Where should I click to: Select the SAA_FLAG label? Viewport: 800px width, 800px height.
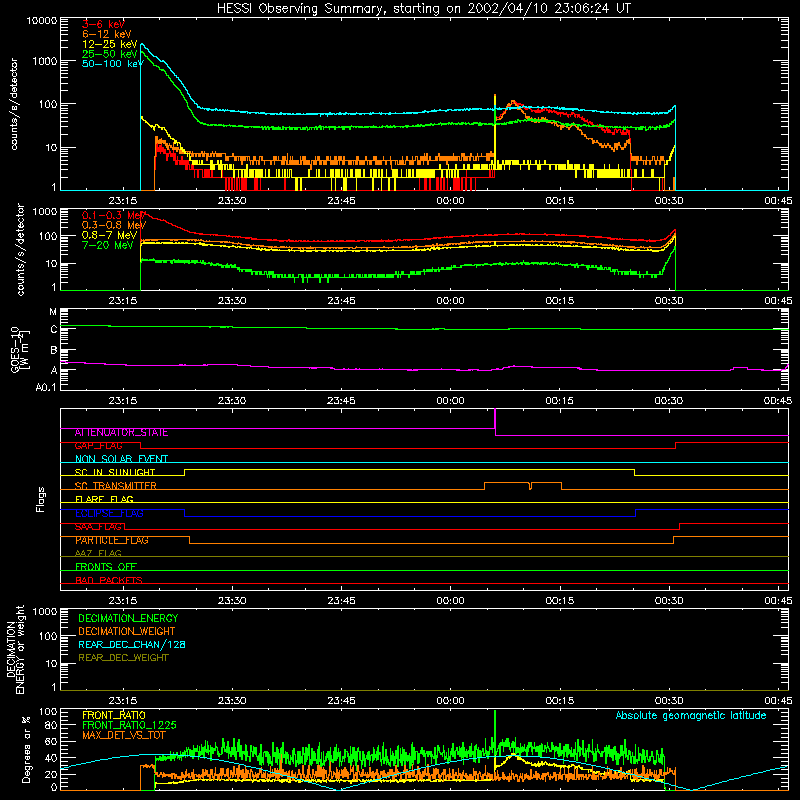[98, 527]
